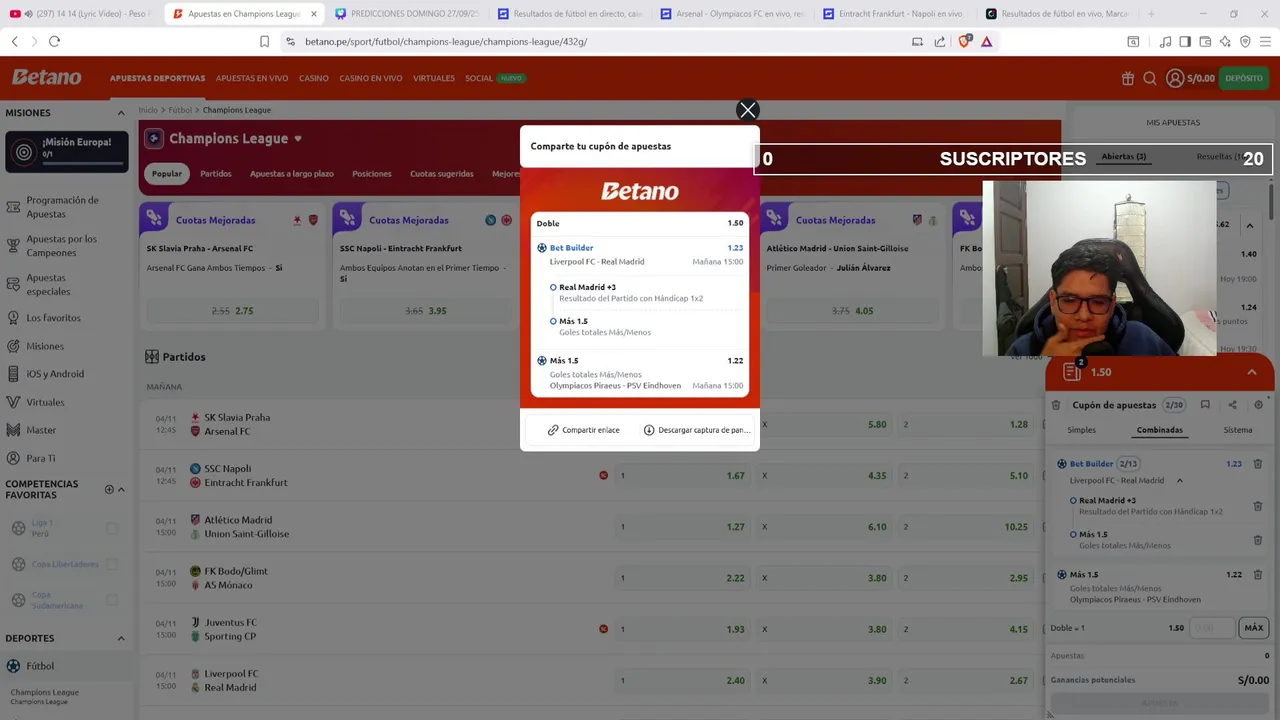Delete Bet Builder entry with trash icon

point(1258,464)
